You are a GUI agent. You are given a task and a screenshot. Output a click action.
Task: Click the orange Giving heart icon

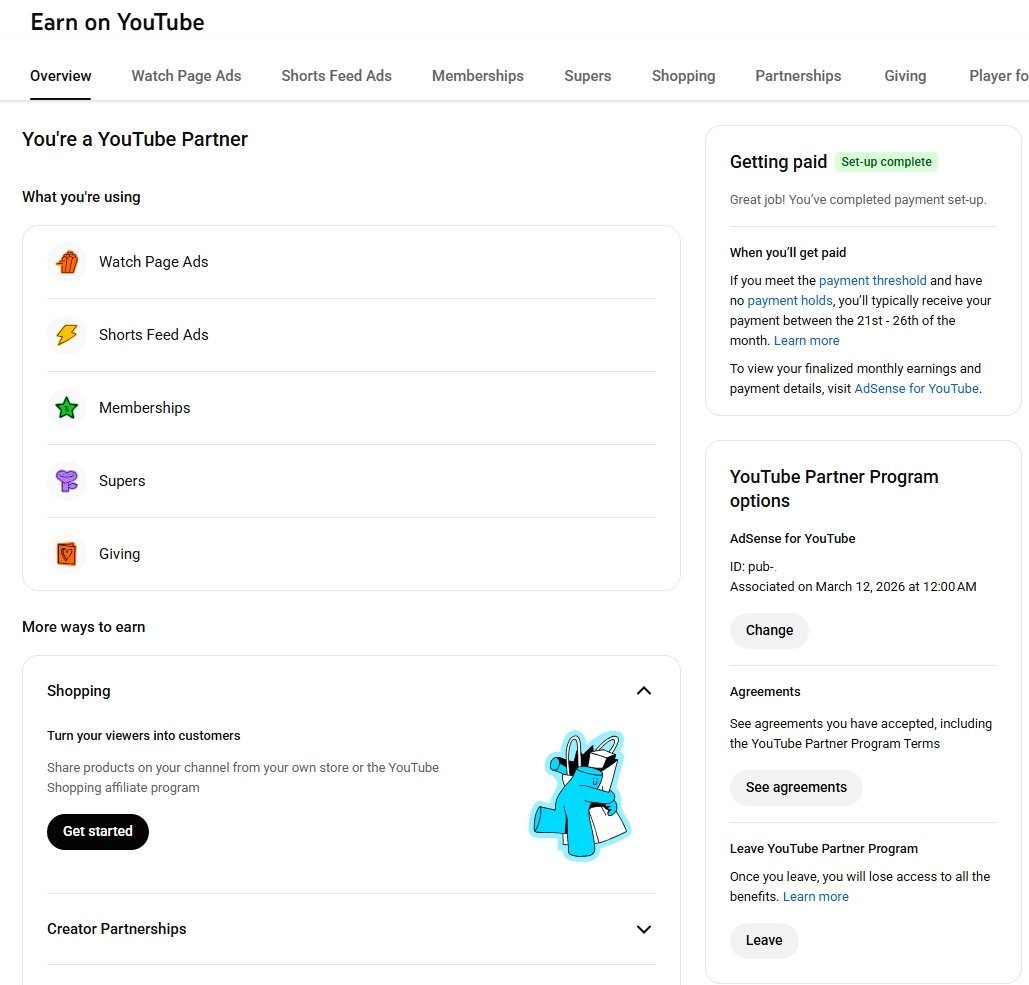pos(67,554)
